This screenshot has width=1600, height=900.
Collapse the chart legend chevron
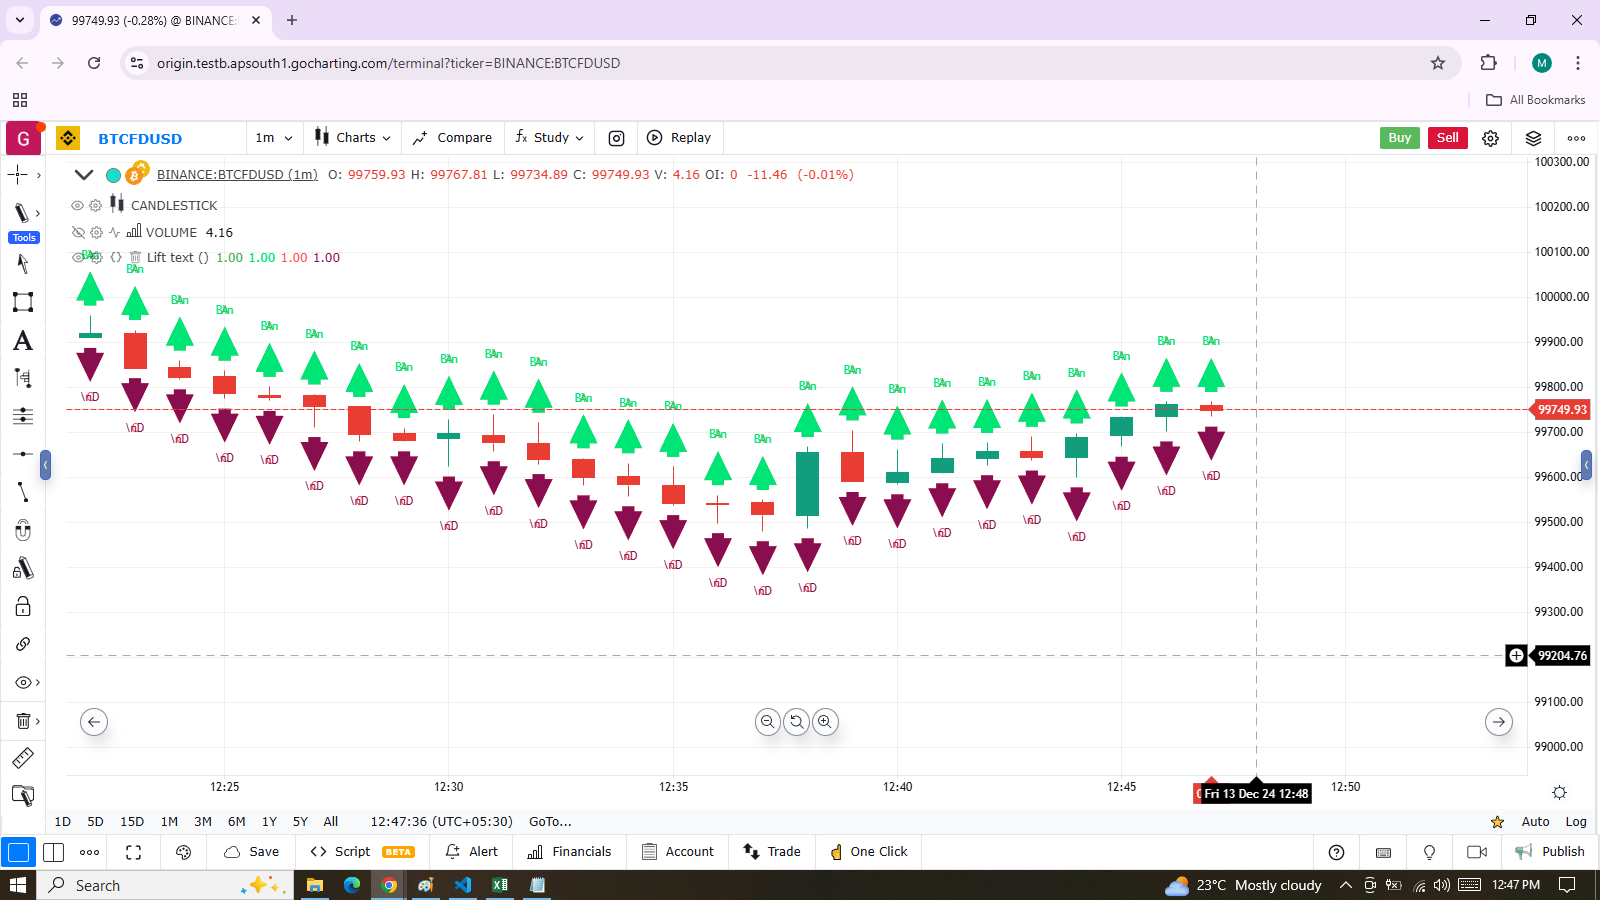pos(84,175)
